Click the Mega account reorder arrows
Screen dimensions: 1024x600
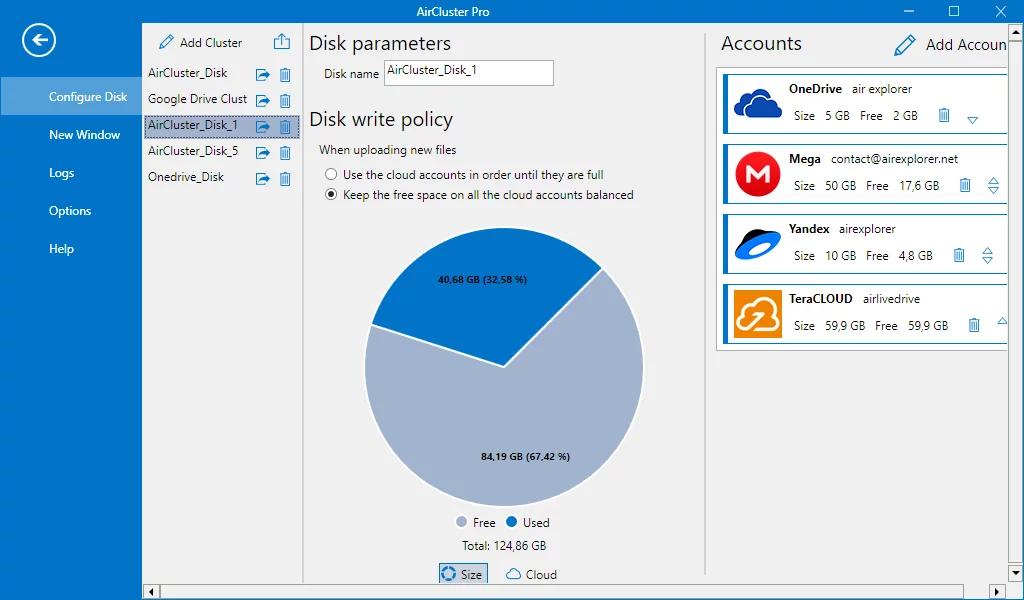point(993,185)
